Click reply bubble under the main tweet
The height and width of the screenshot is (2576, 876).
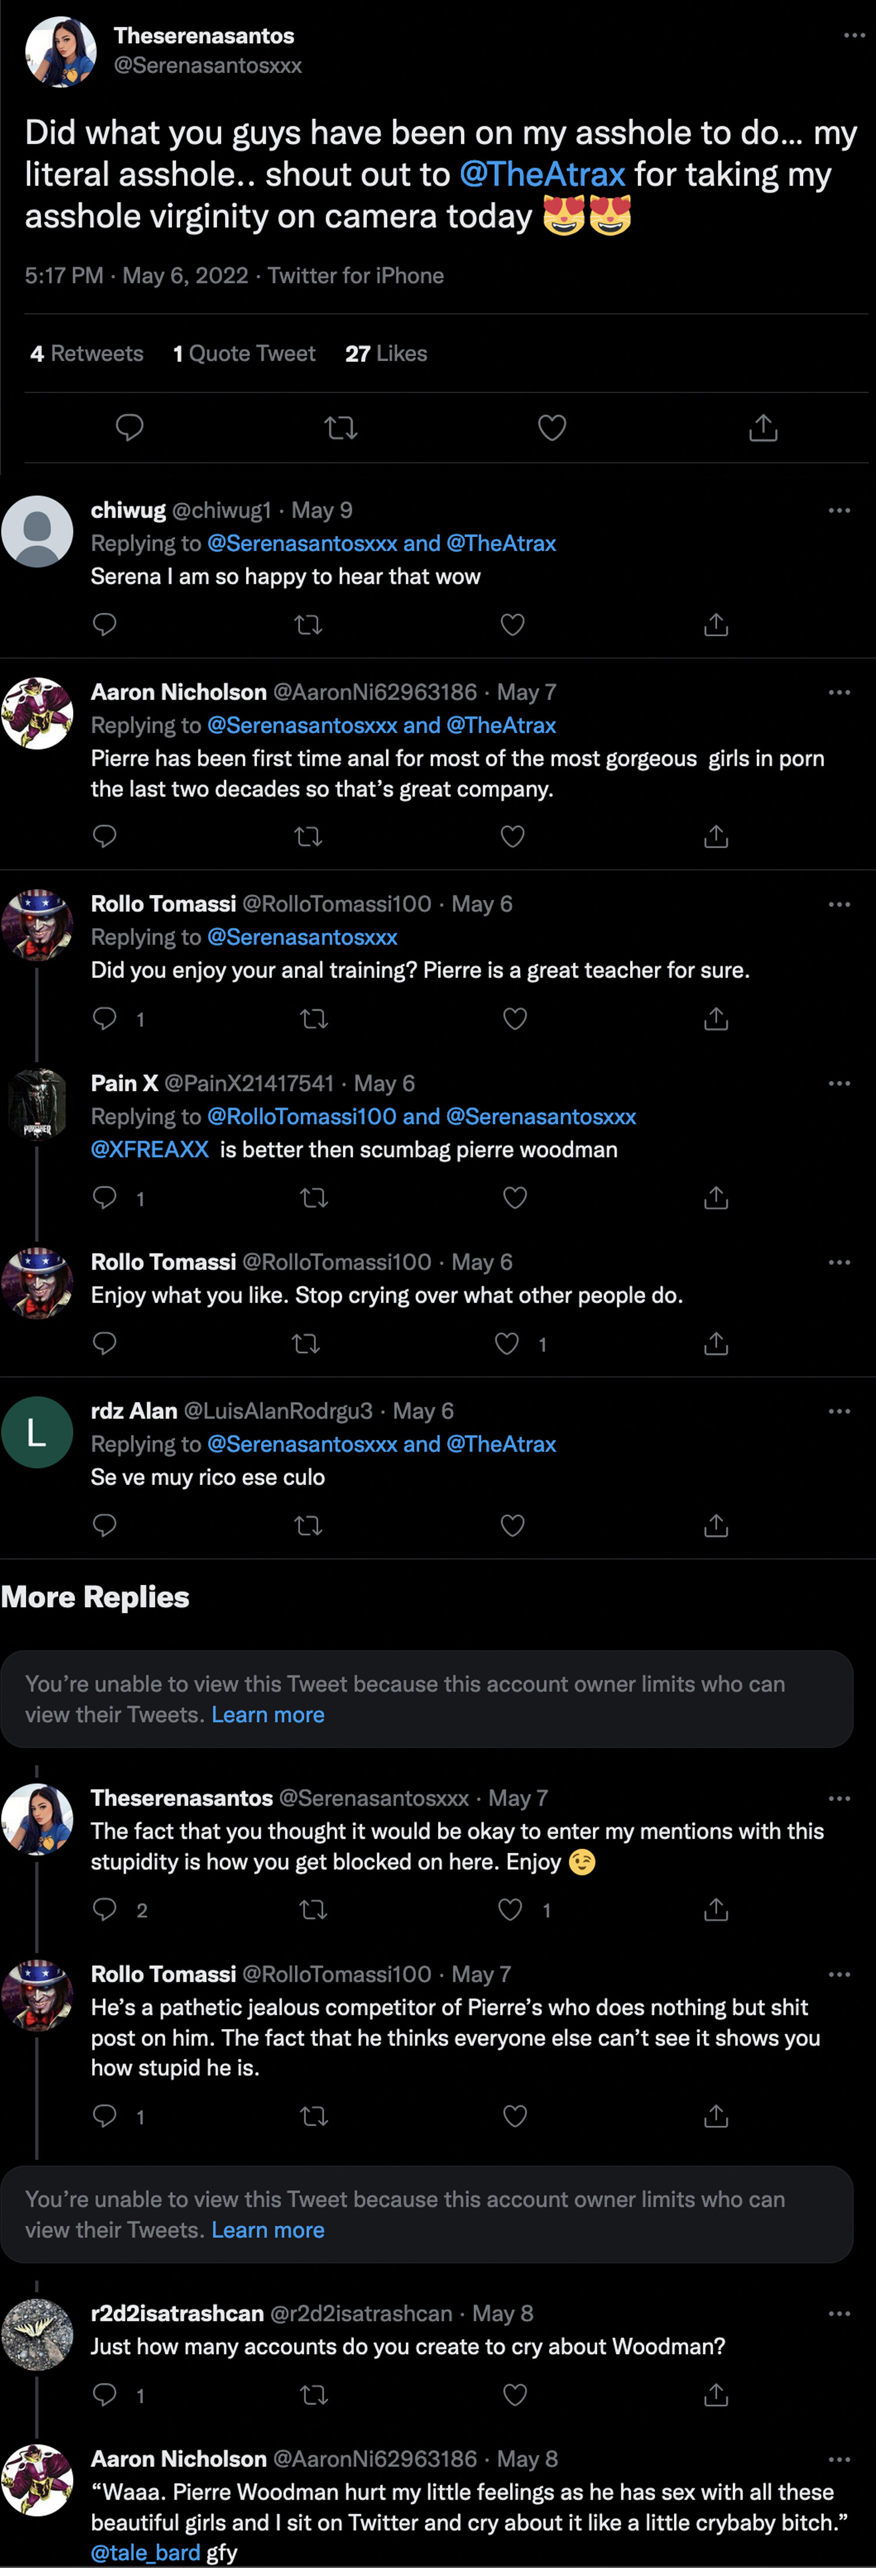pos(130,428)
